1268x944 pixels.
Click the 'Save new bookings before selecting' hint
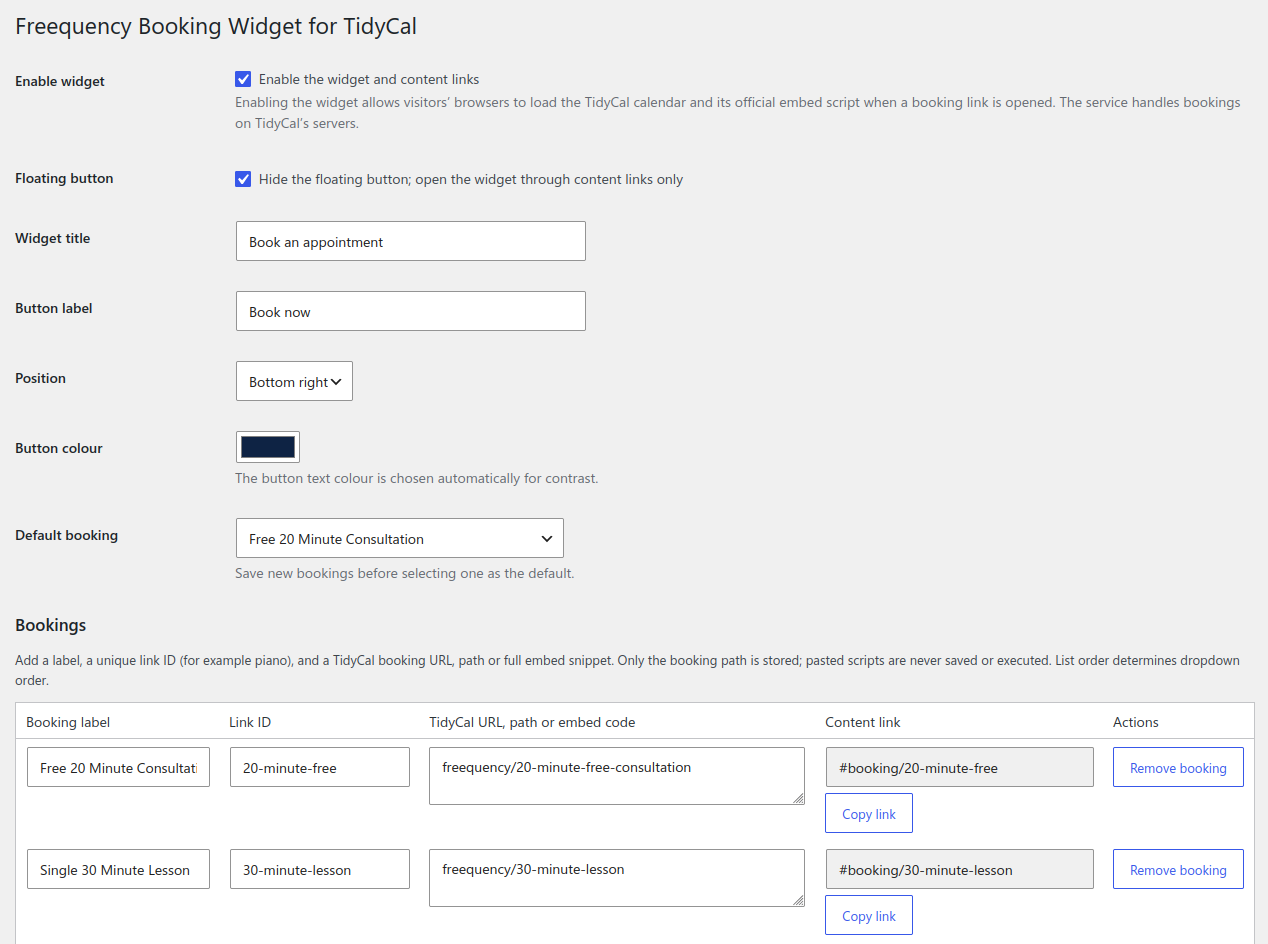coord(405,574)
